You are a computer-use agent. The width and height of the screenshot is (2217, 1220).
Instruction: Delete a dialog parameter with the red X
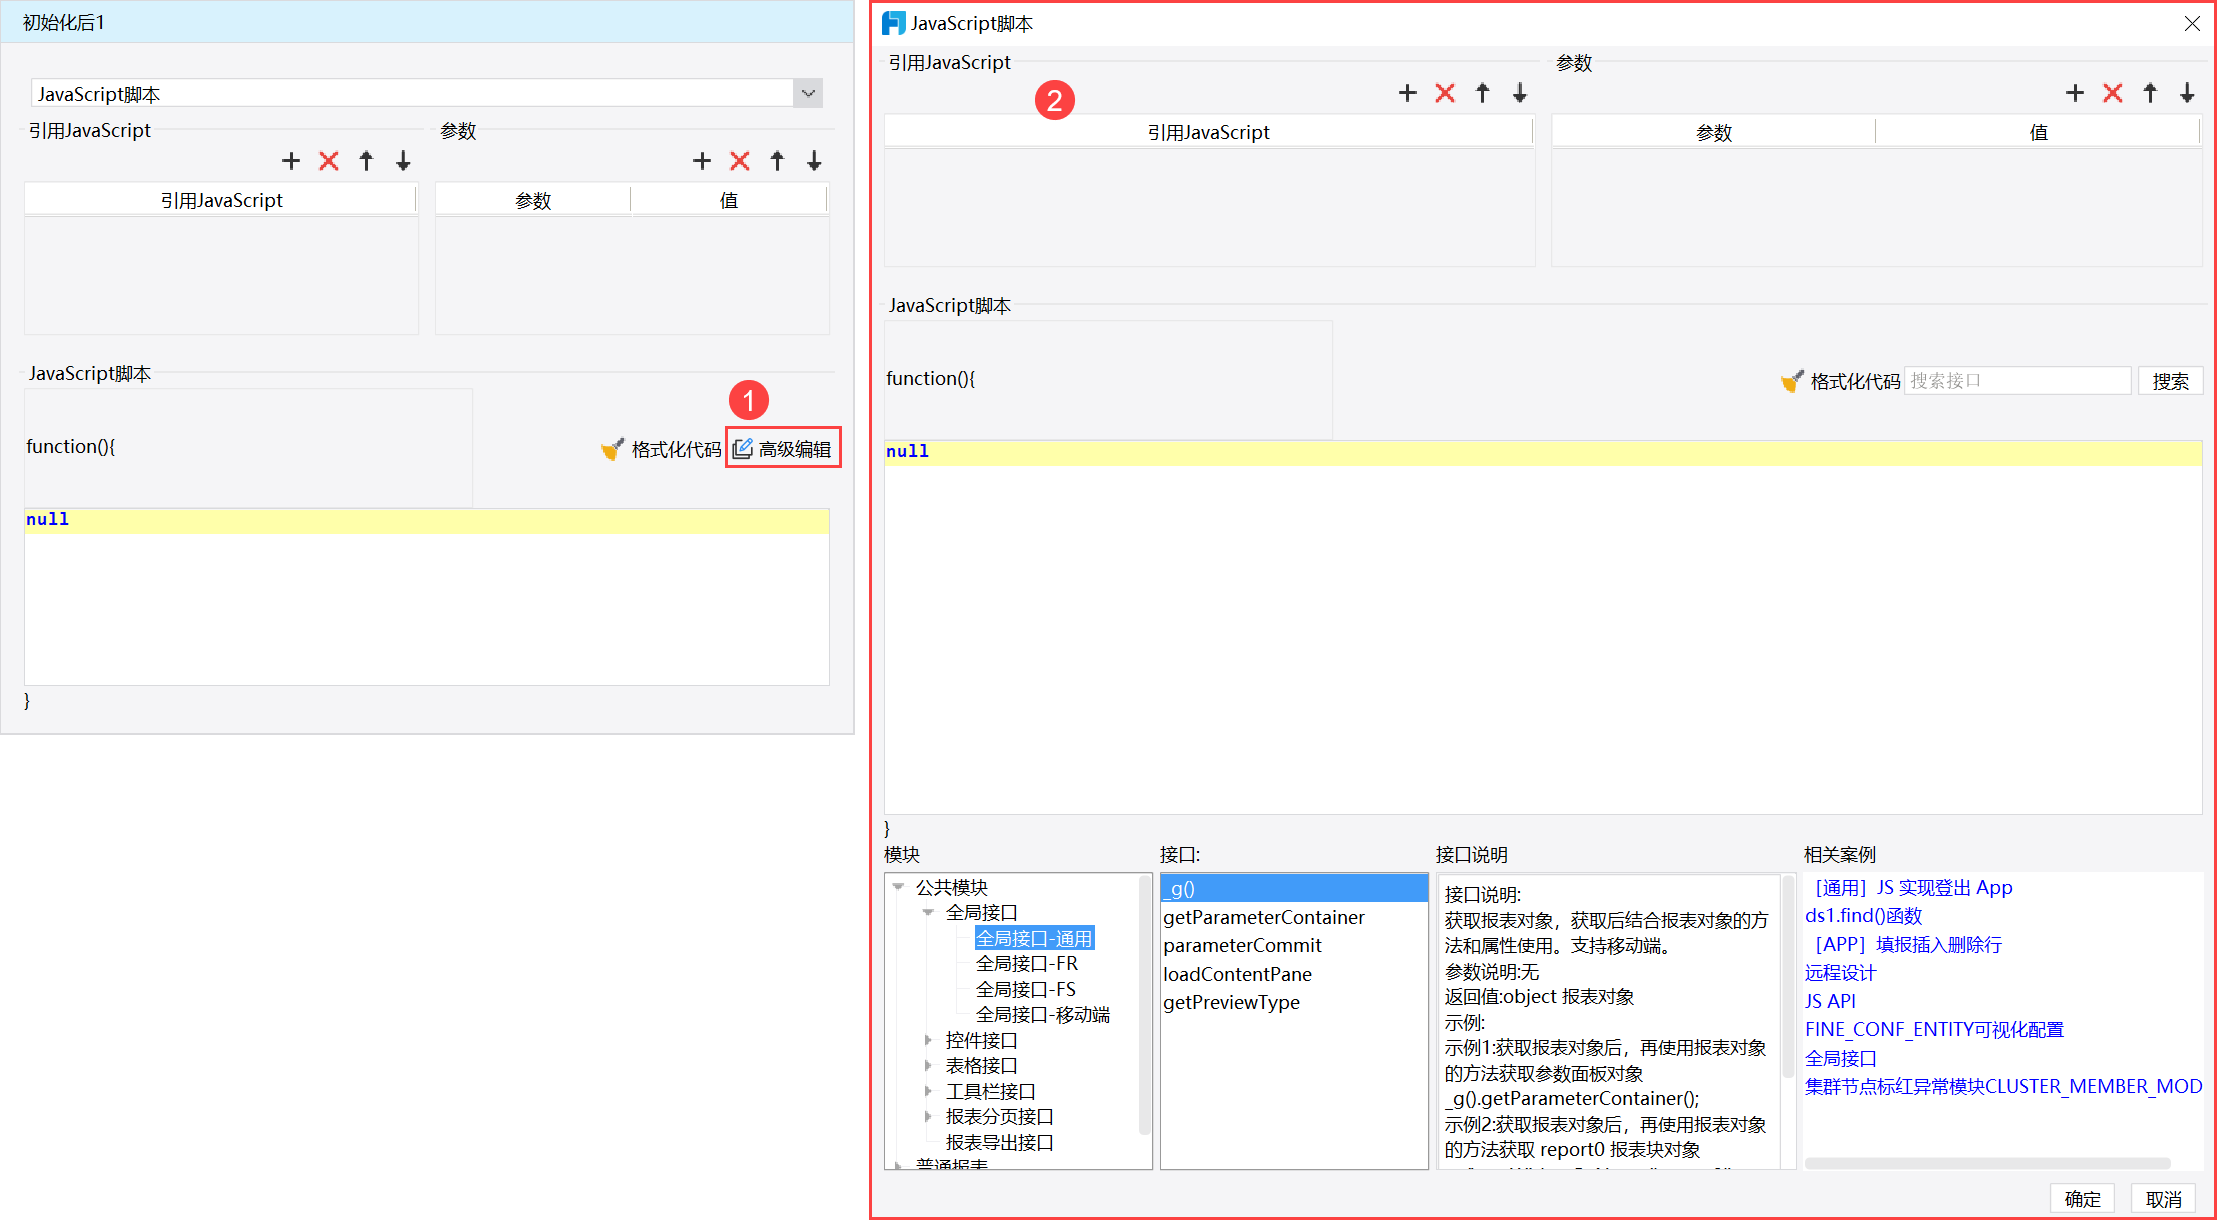point(2112,93)
